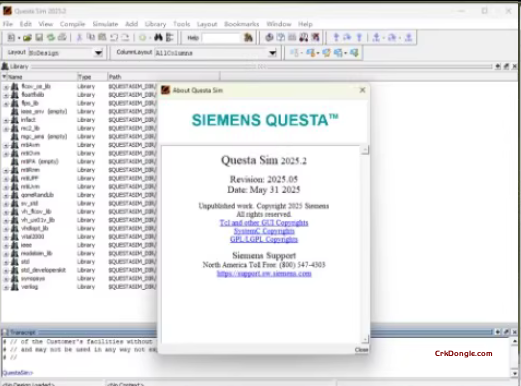Expand the sv_std library node

tap(6, 204)
